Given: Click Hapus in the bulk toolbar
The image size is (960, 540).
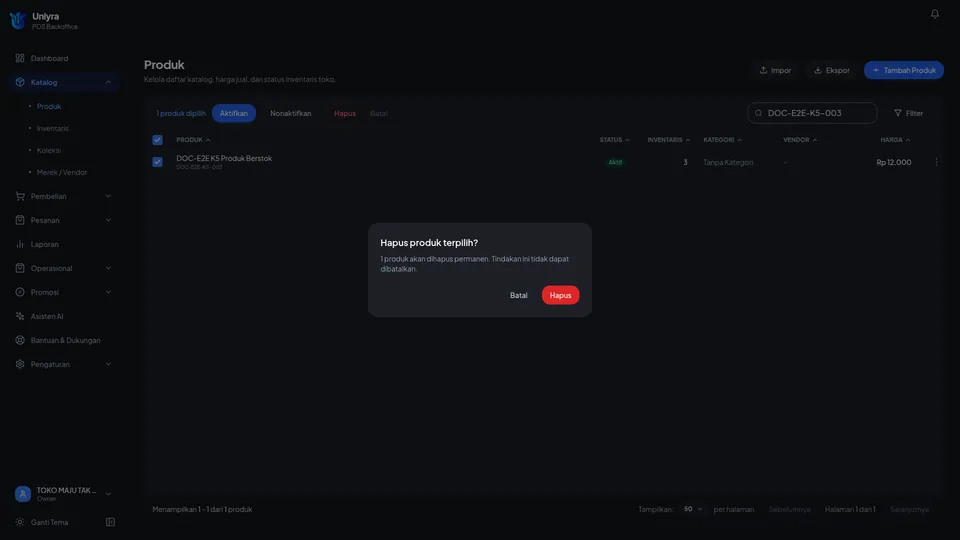Looking at the screenshot, I should pos(345,113).
